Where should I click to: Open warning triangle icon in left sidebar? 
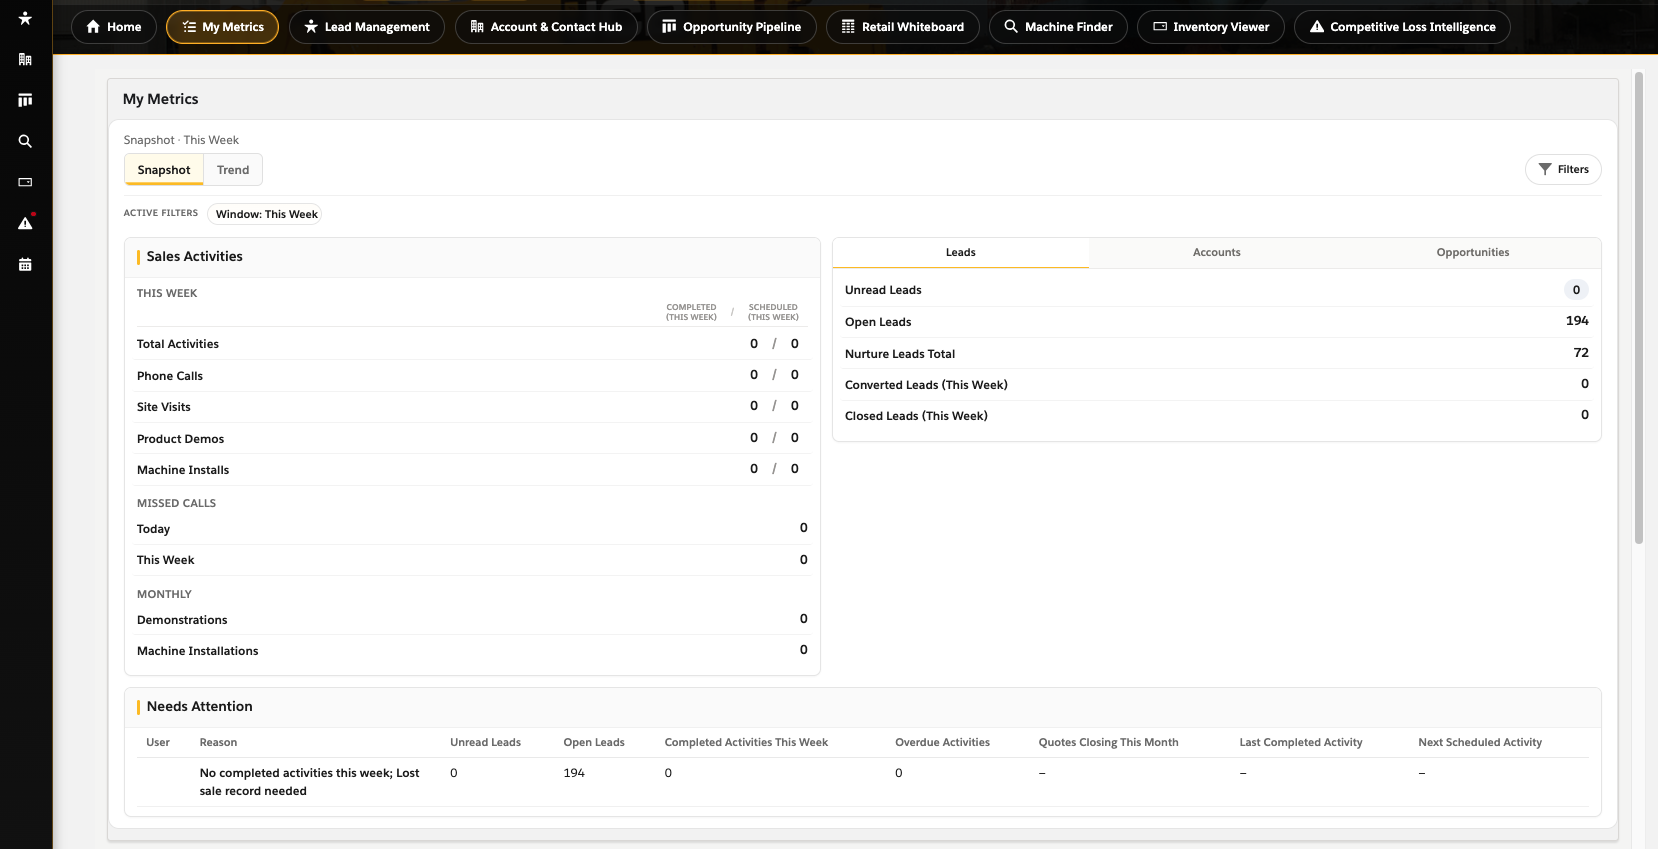coord(25,223)
